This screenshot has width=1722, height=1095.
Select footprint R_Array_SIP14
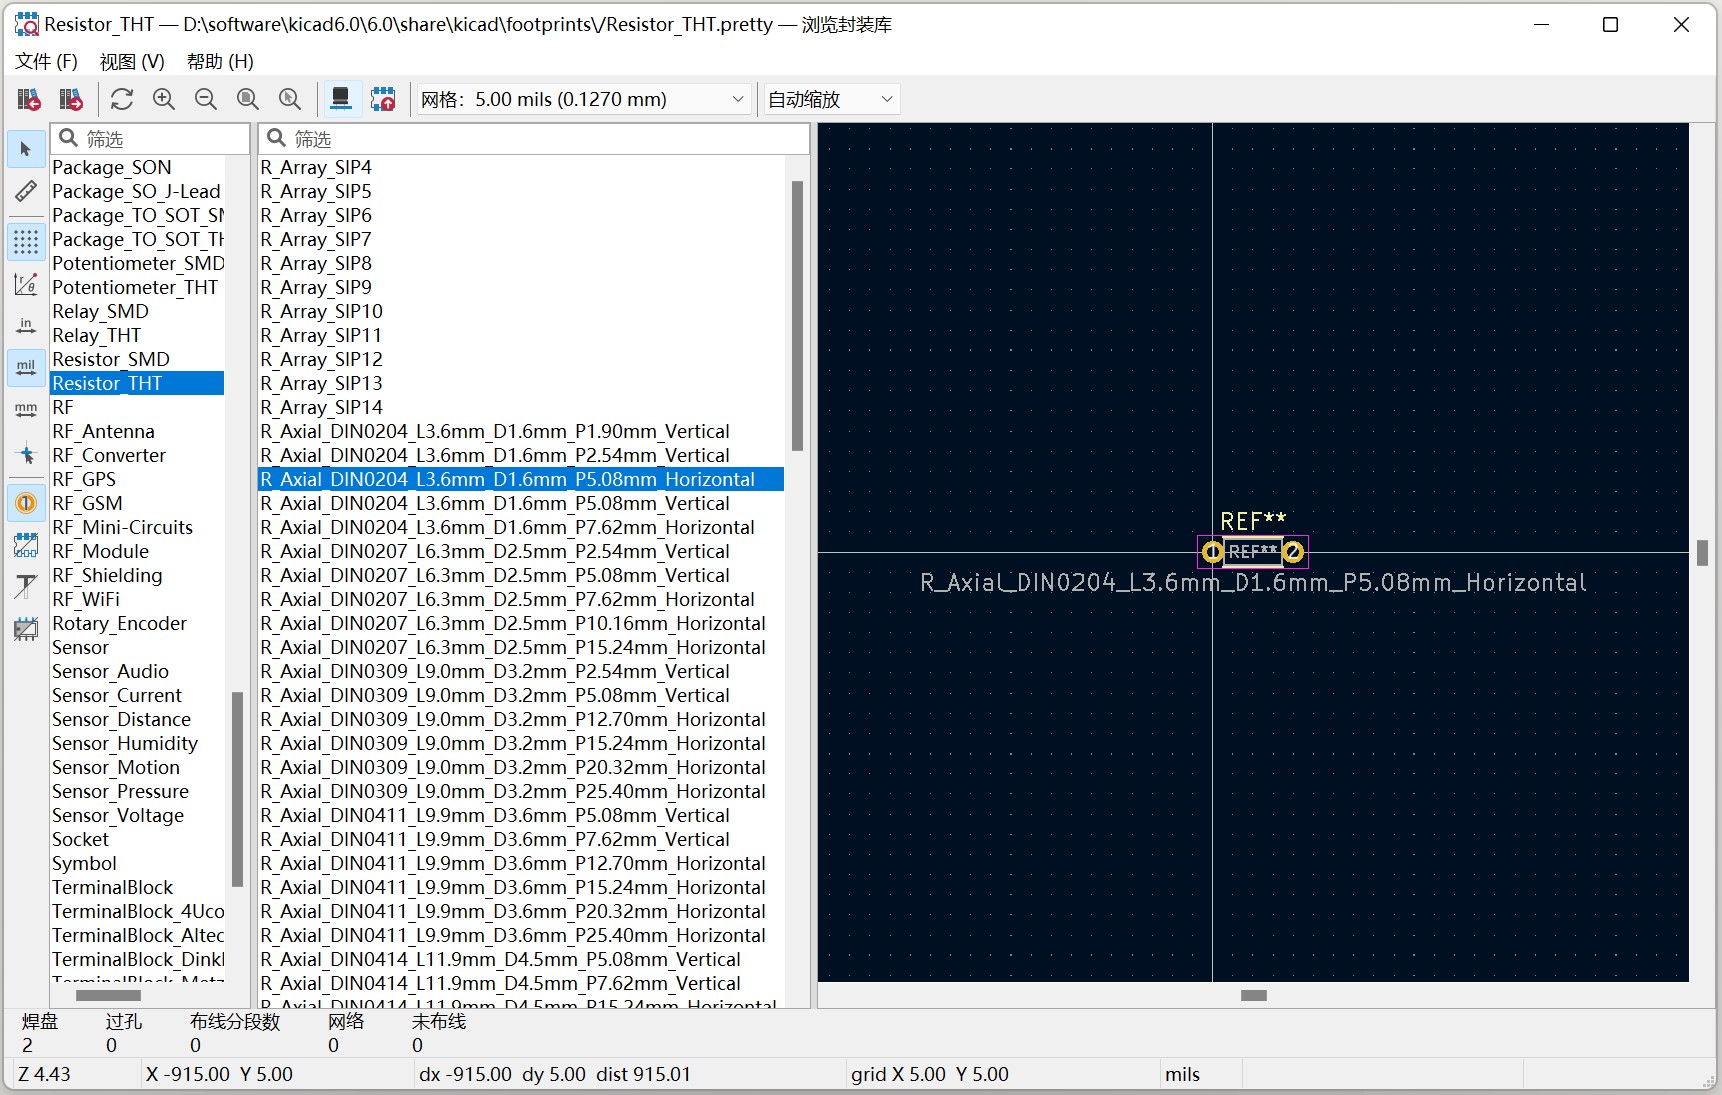pyautogui.click(x=521, y=407)
